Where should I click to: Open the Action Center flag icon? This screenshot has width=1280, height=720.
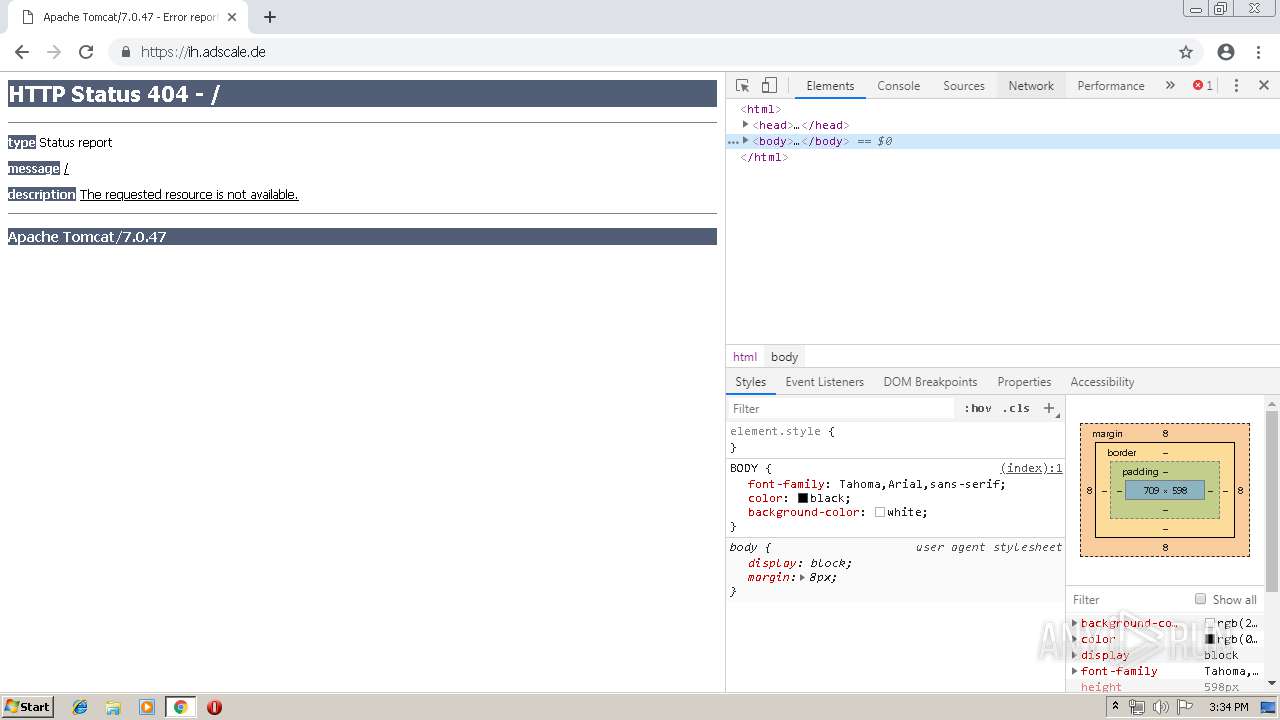coord(1185,707)
